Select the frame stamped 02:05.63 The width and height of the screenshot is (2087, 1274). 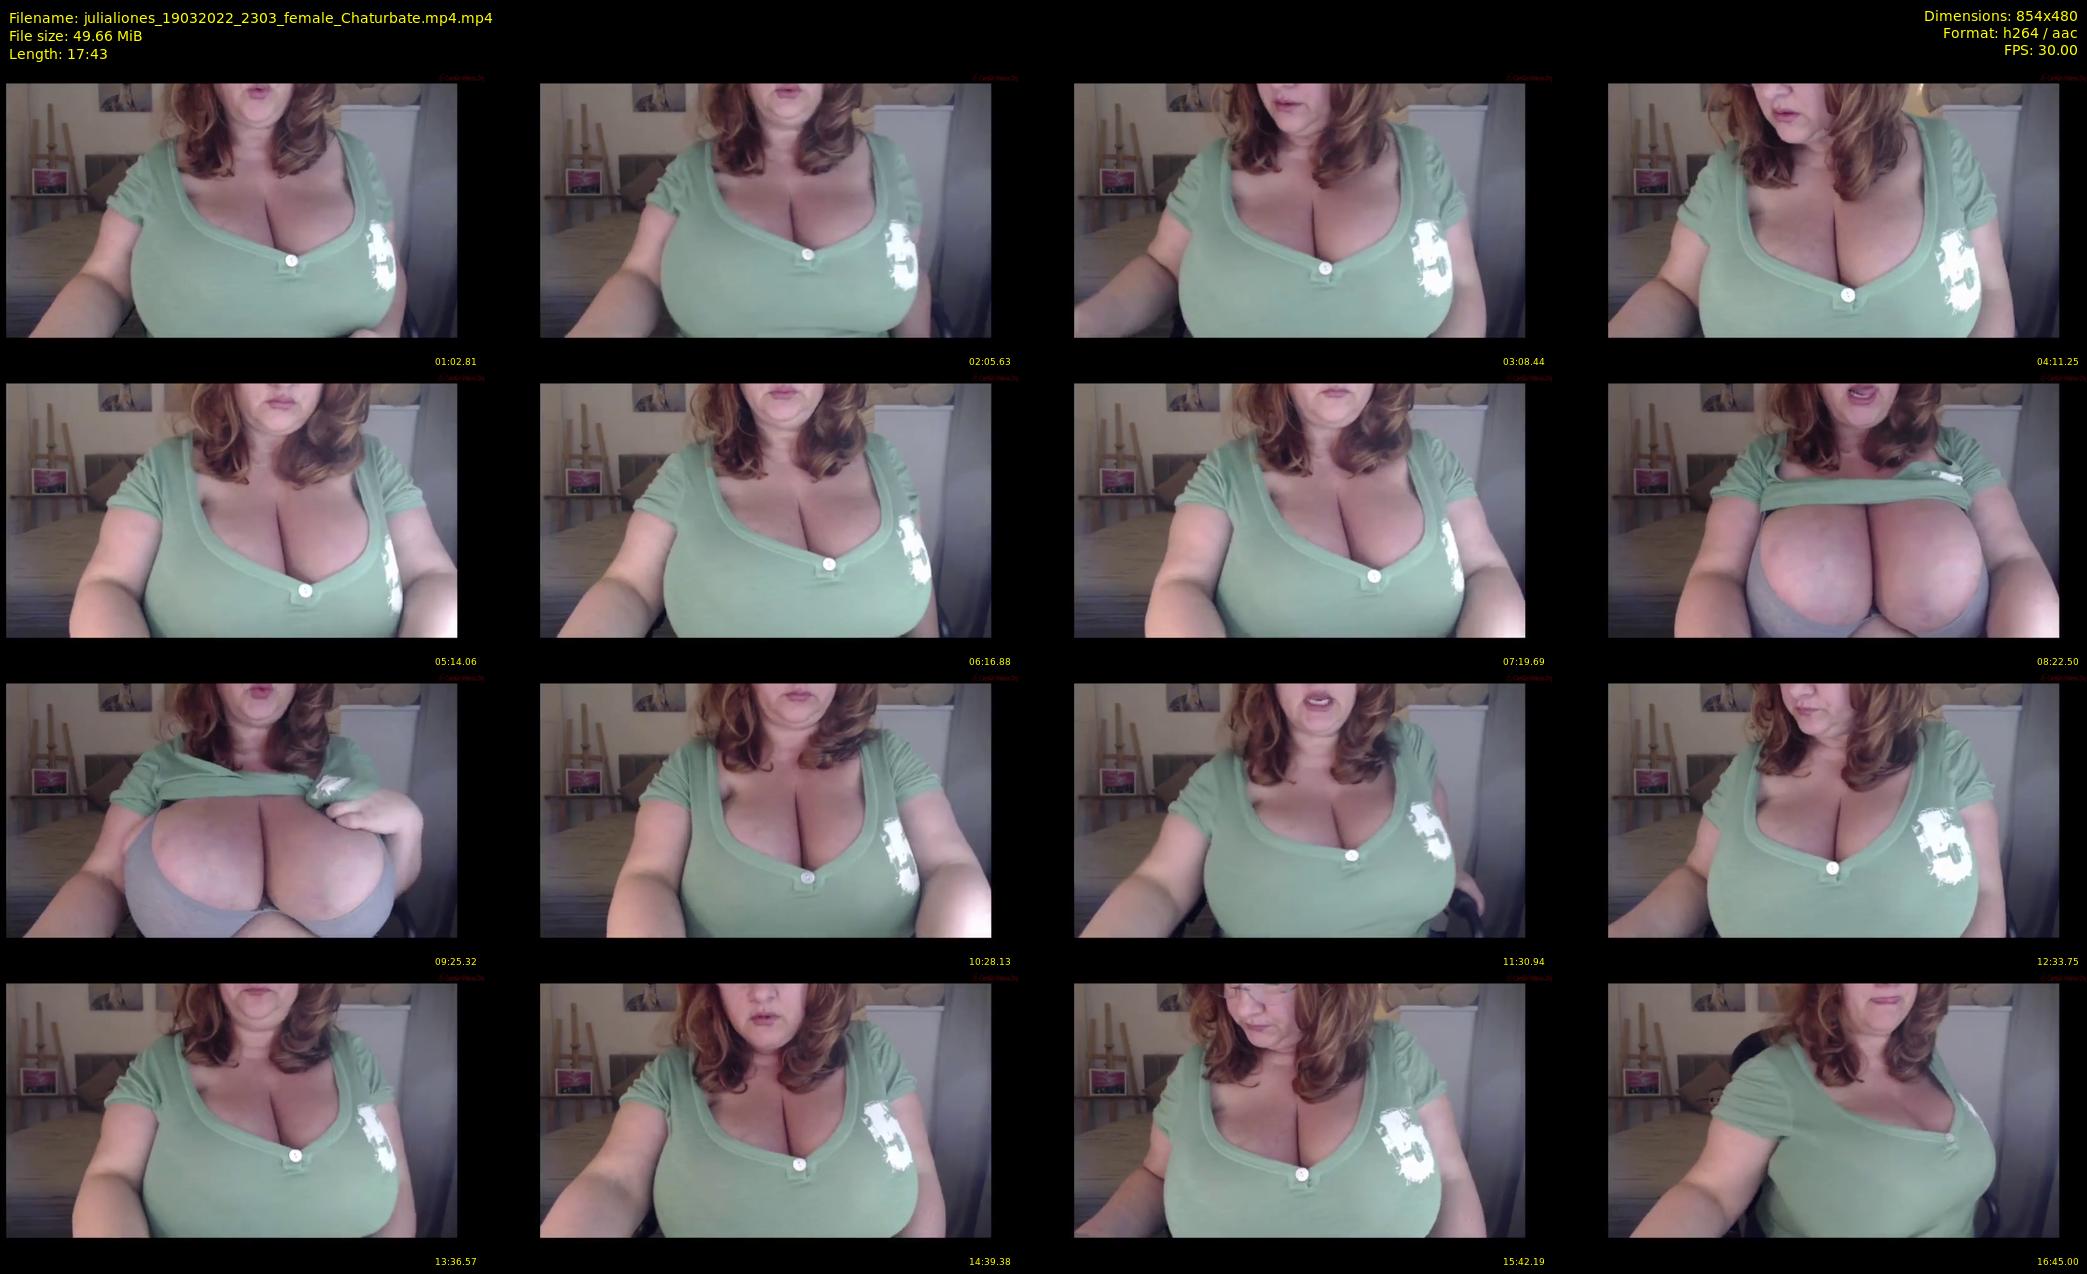click(x=765, y=210)
